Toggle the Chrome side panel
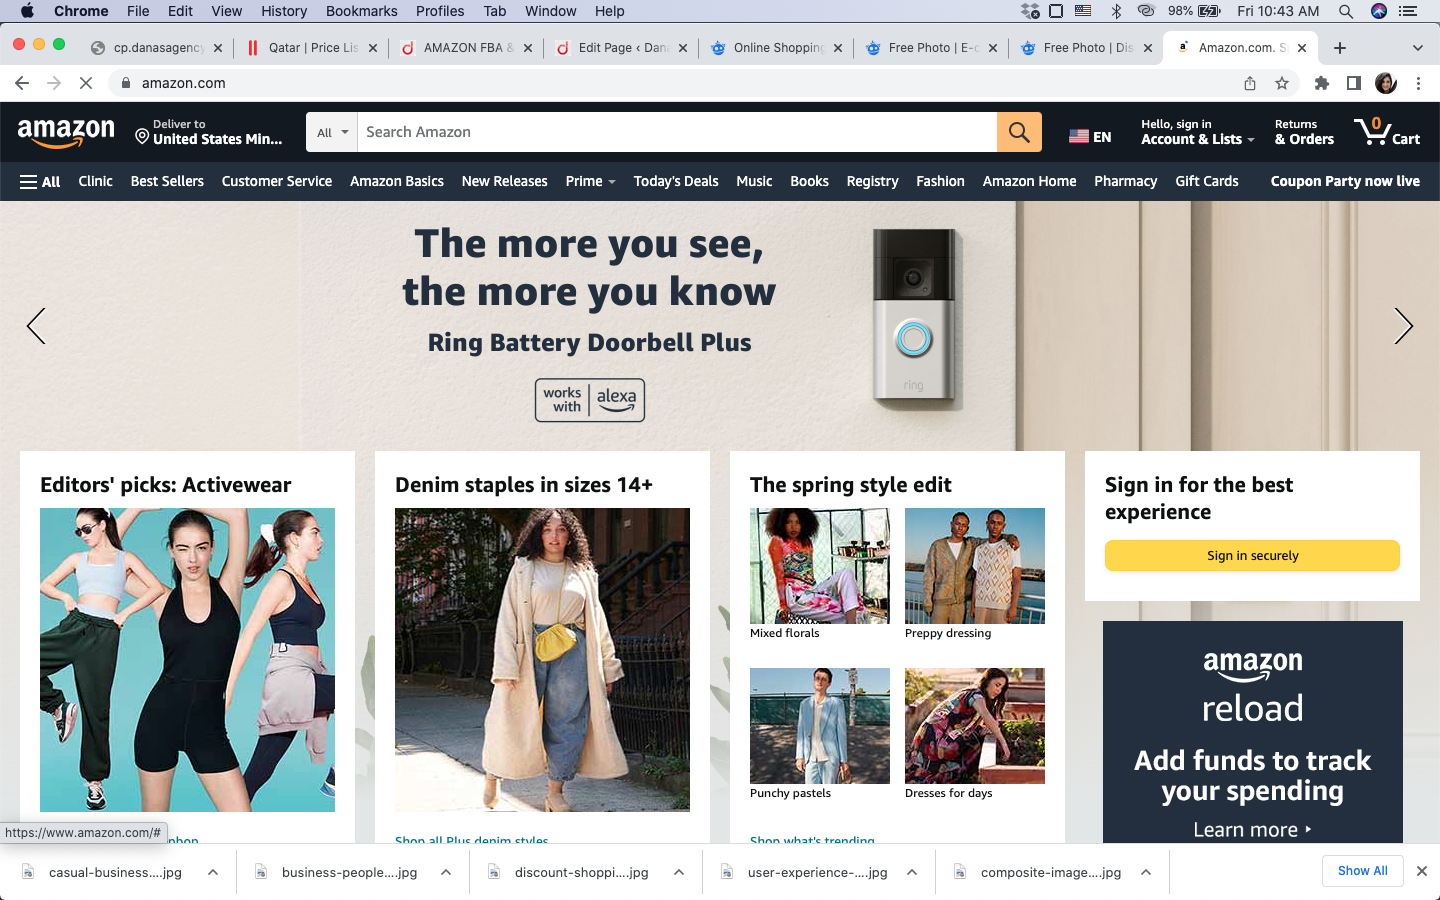 [1354, 83]
